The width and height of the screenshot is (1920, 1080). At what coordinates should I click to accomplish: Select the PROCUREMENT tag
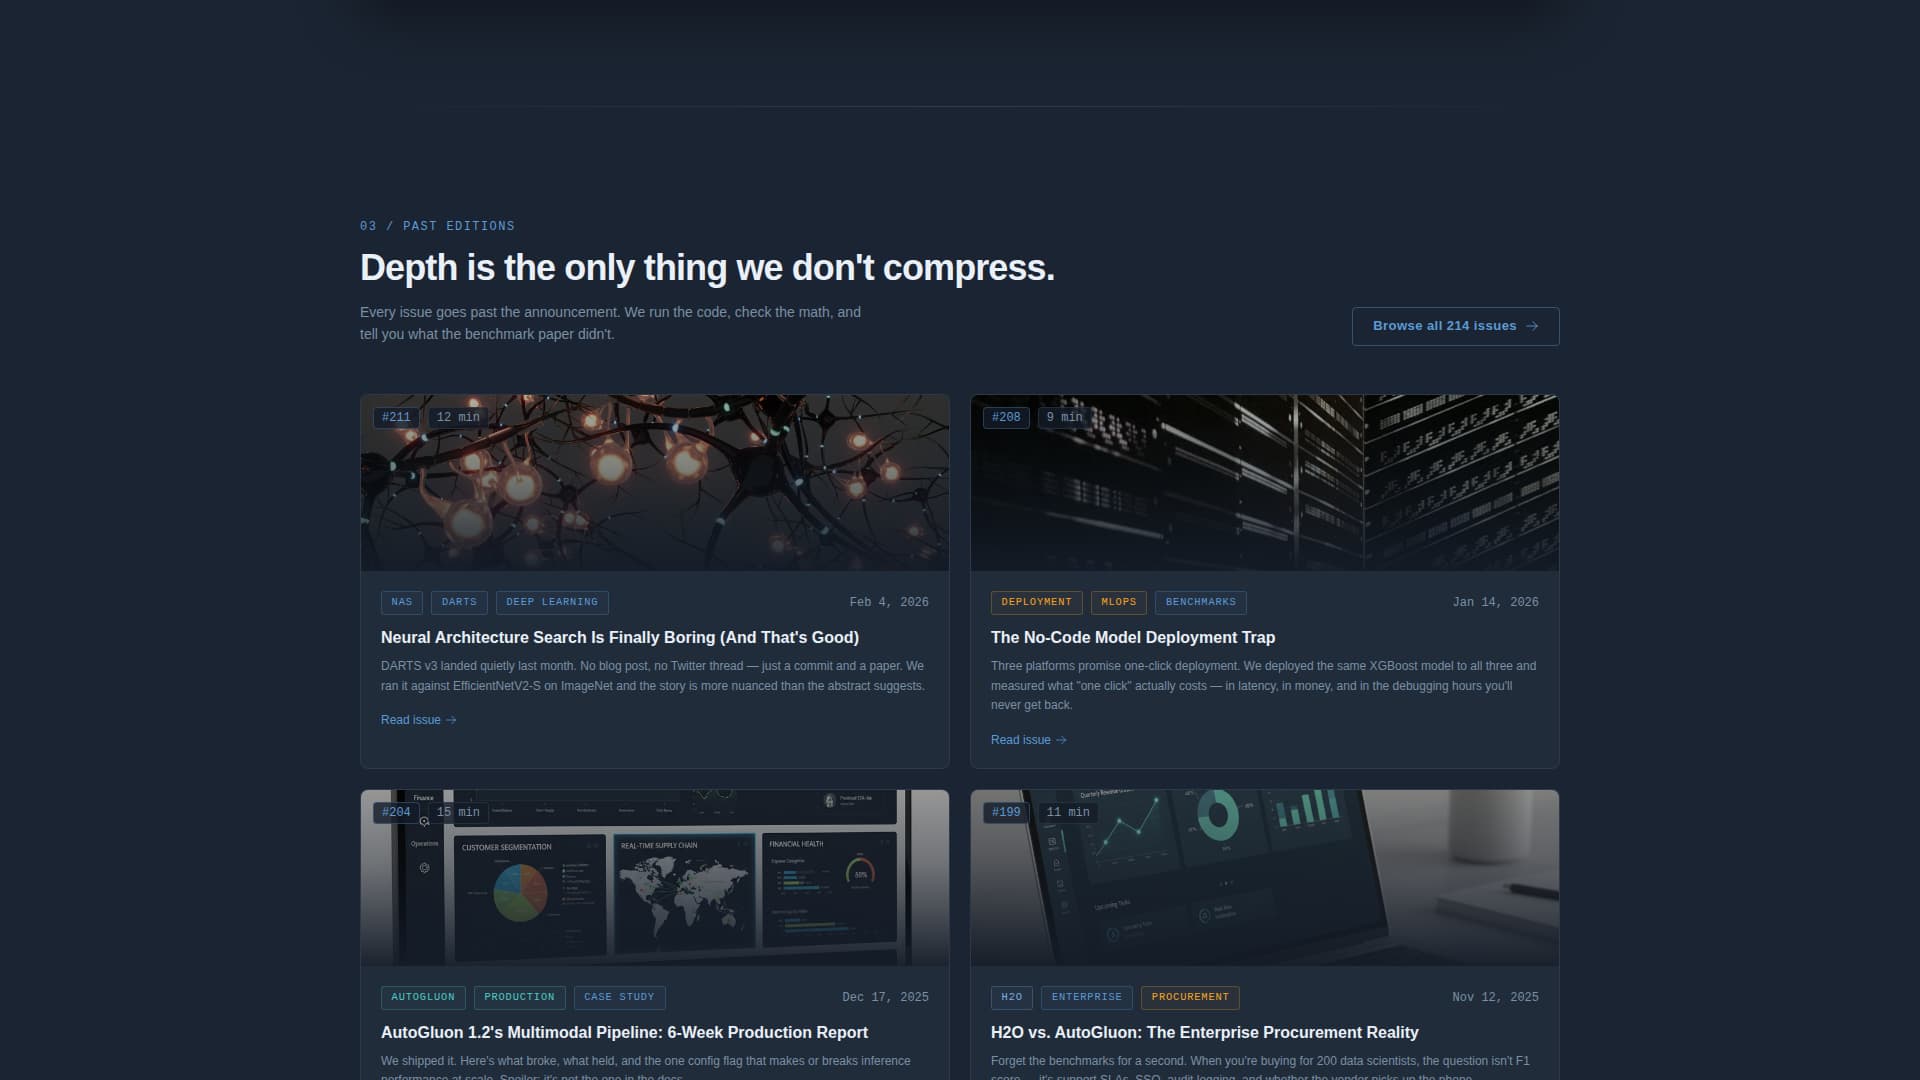click(x=1190, y=997)
